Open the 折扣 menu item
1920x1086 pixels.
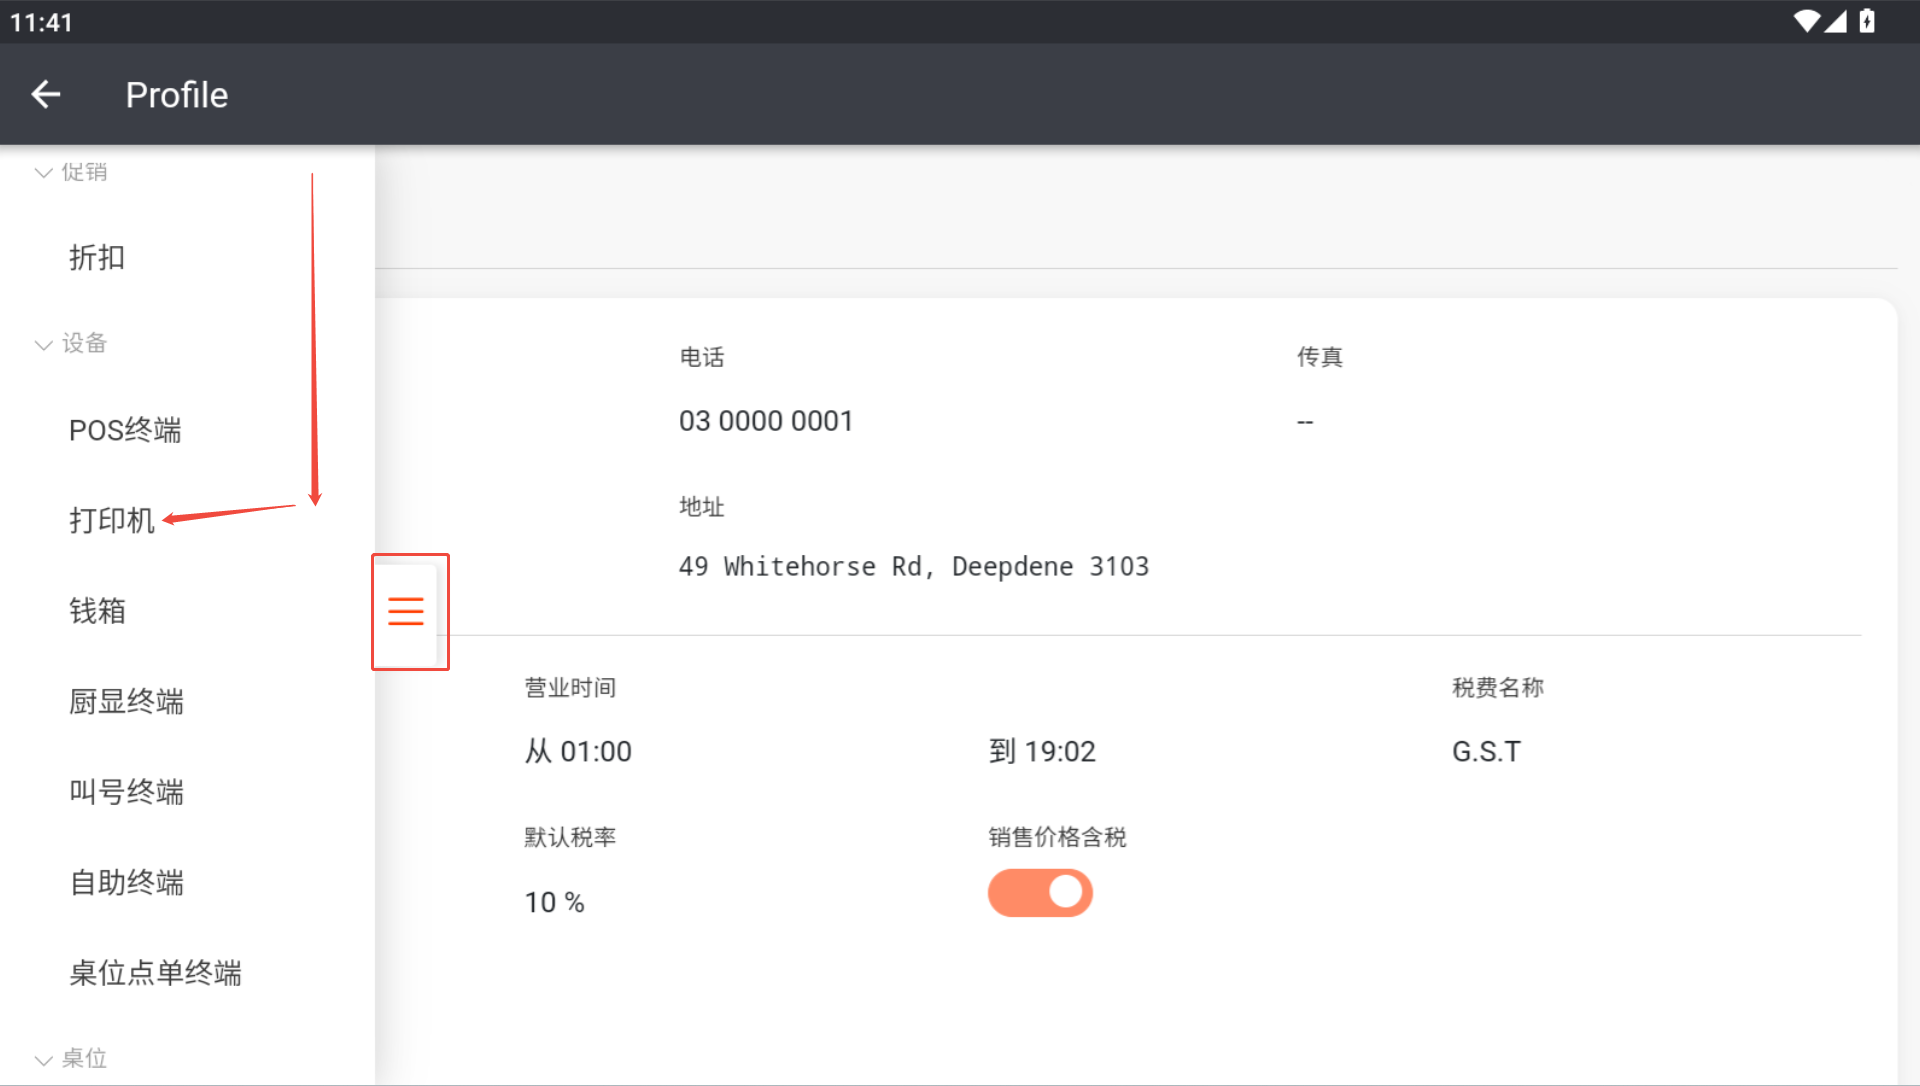point(97,258)
